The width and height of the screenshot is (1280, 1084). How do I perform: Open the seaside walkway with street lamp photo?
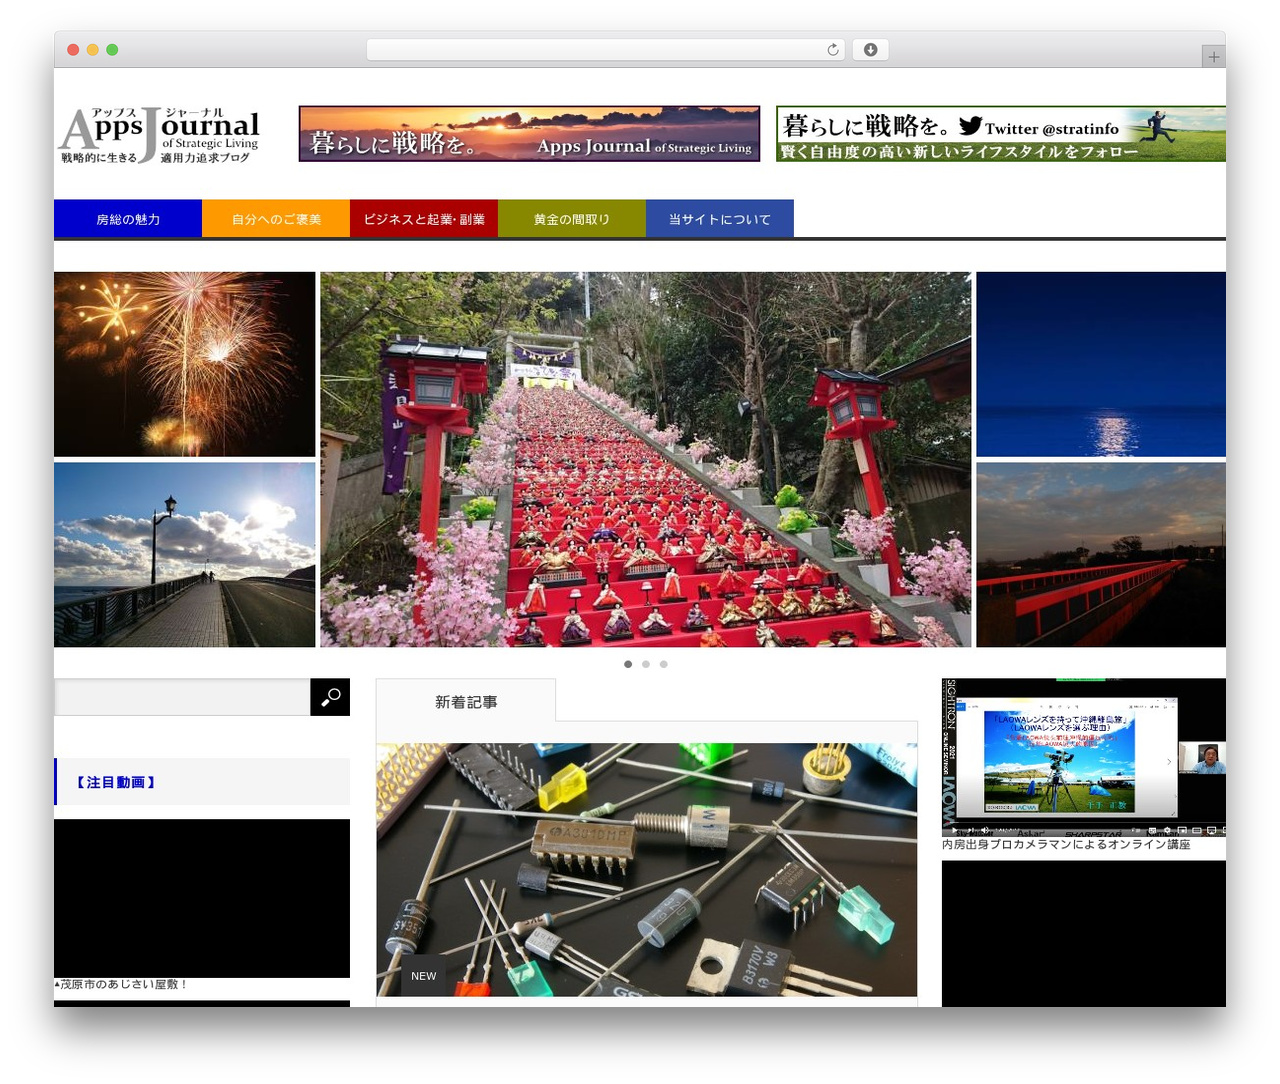(185, 555)
